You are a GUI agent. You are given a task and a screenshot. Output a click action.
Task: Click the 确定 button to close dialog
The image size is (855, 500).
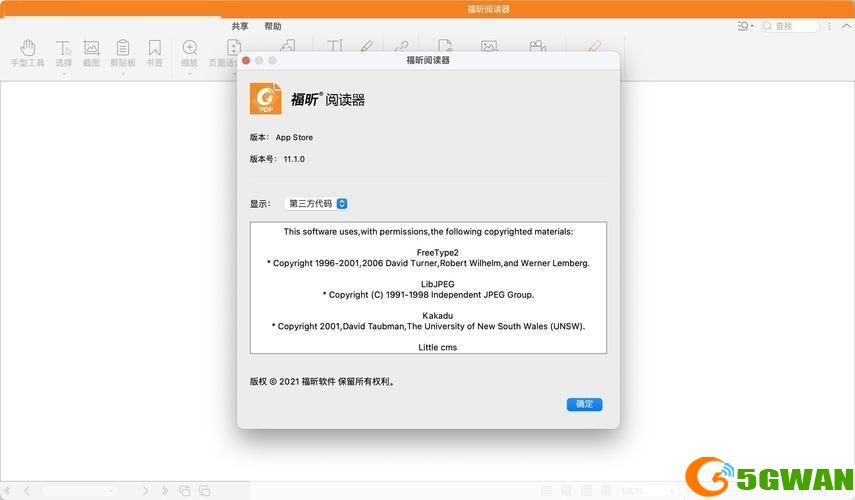(x=584, y=404)
